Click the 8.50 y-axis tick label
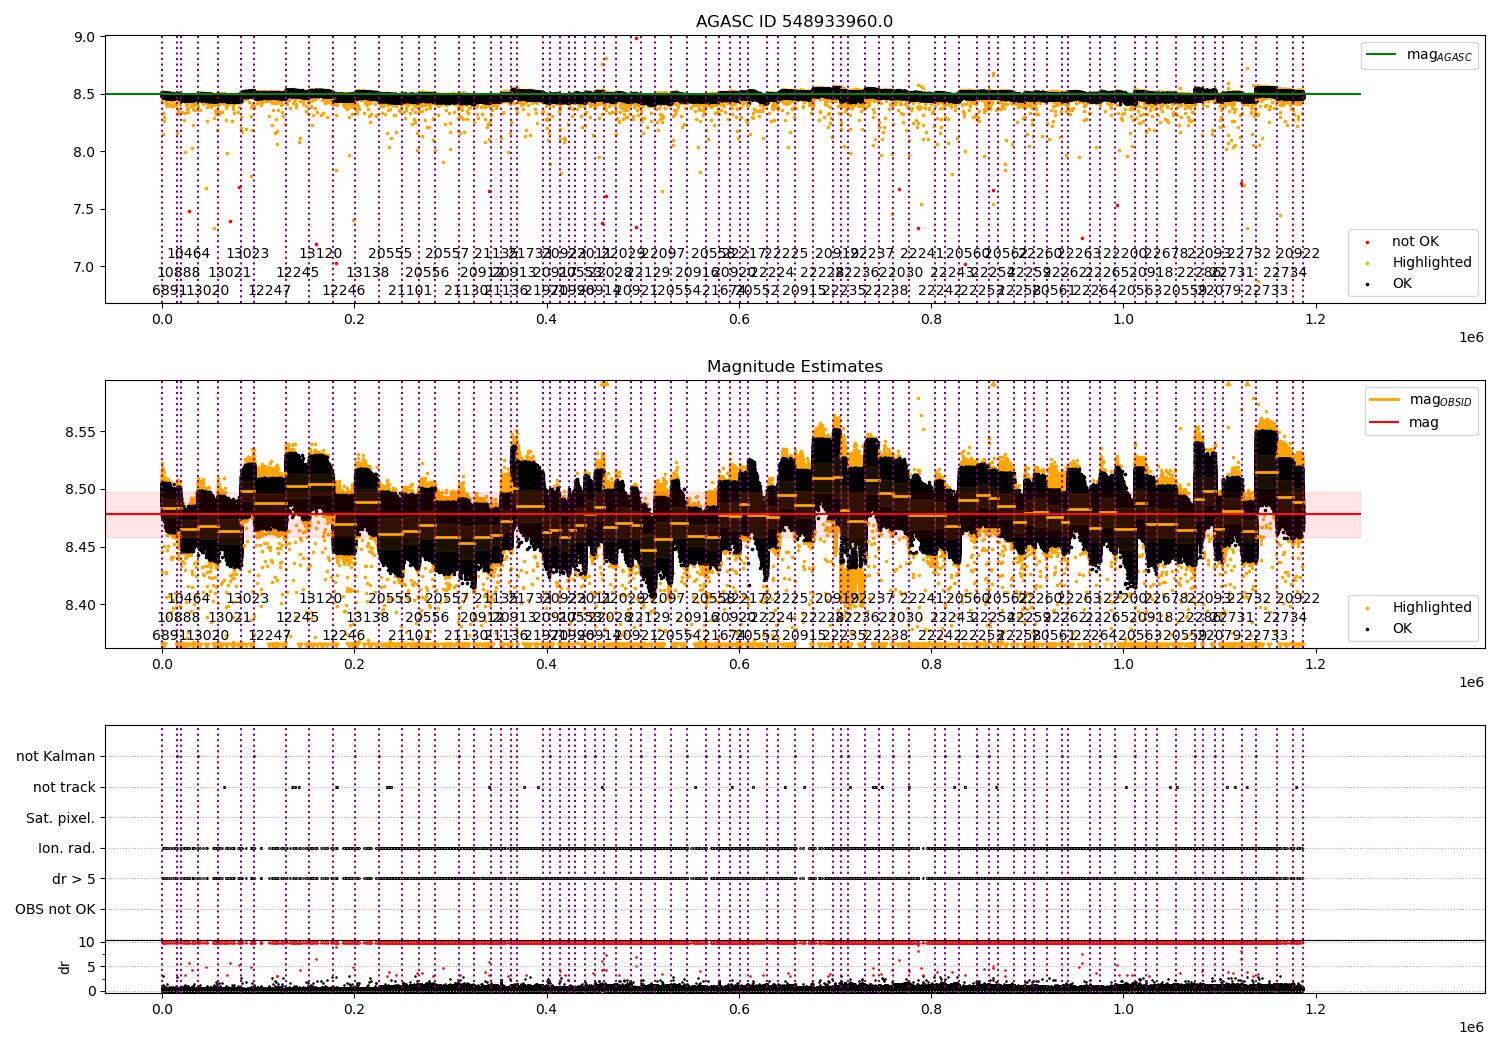 [81, 490]
